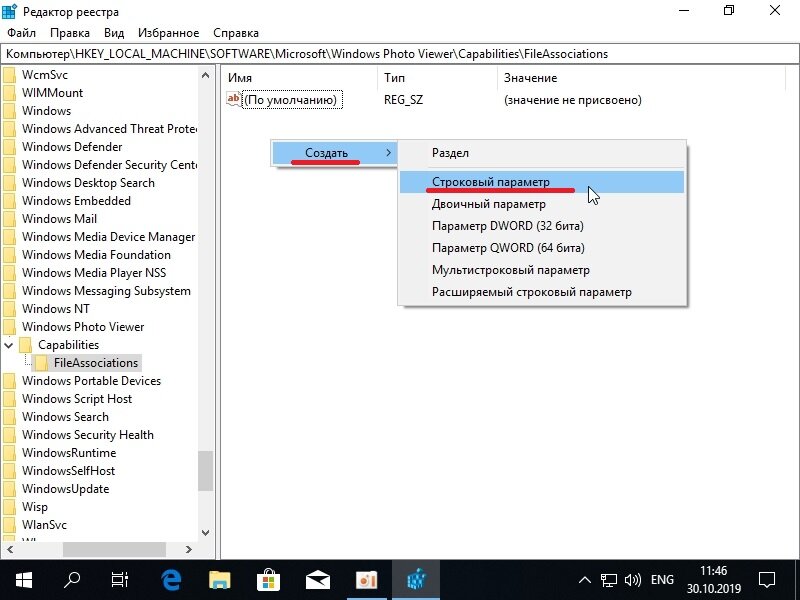Select Windows Media Player NSS key
Viewport: 800px width, 600px height.
tap(94, 272)
